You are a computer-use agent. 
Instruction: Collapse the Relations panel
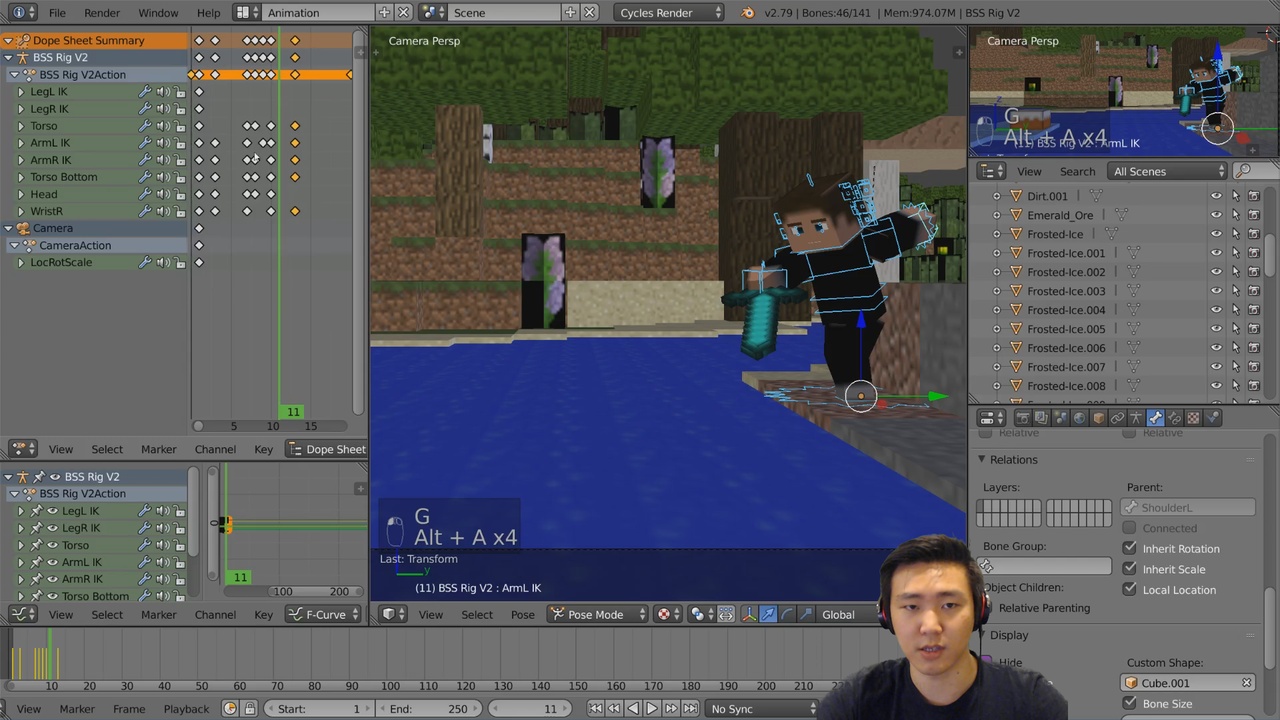982,459
